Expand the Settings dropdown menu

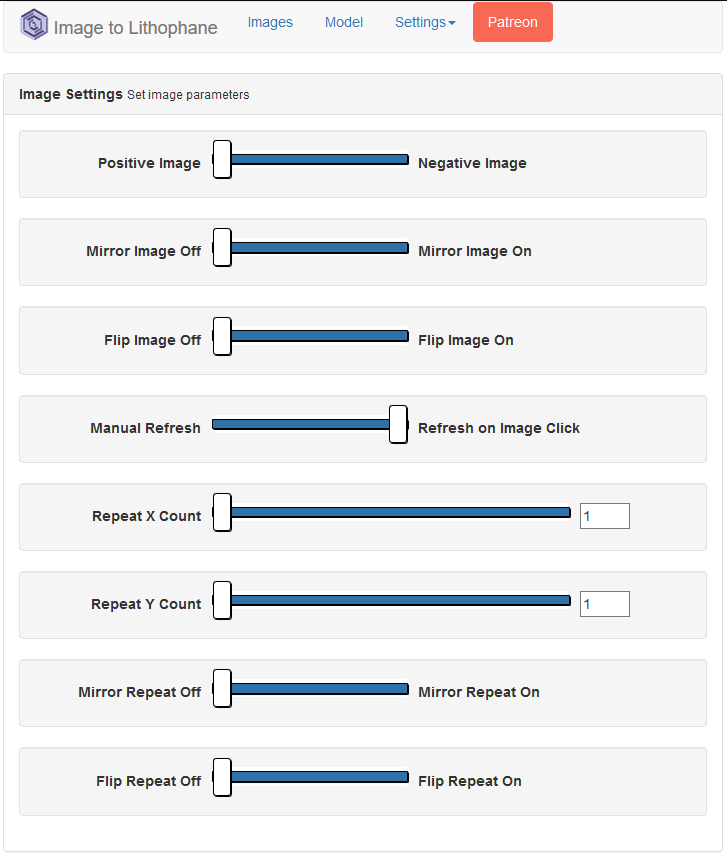[425, 22]
